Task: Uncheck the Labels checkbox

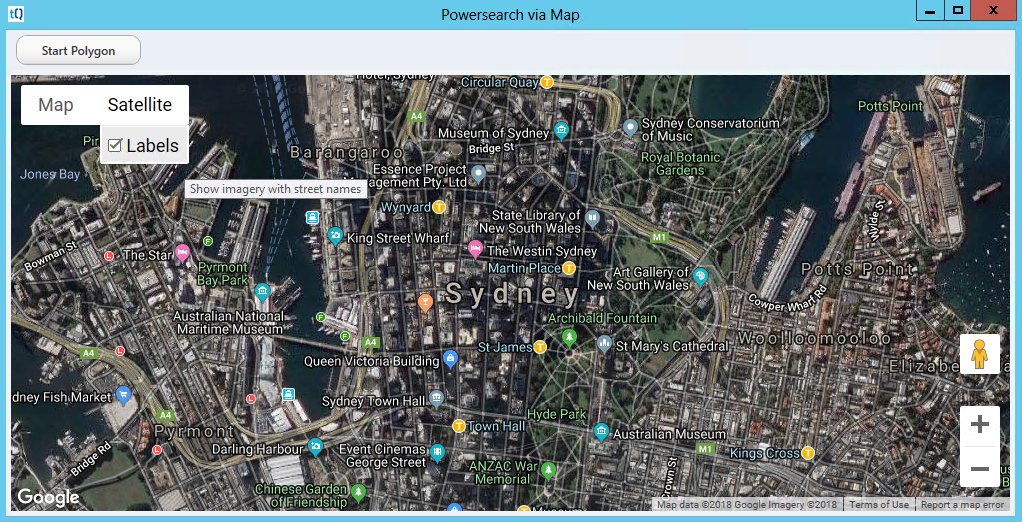Action: click(x=115, y=145)
